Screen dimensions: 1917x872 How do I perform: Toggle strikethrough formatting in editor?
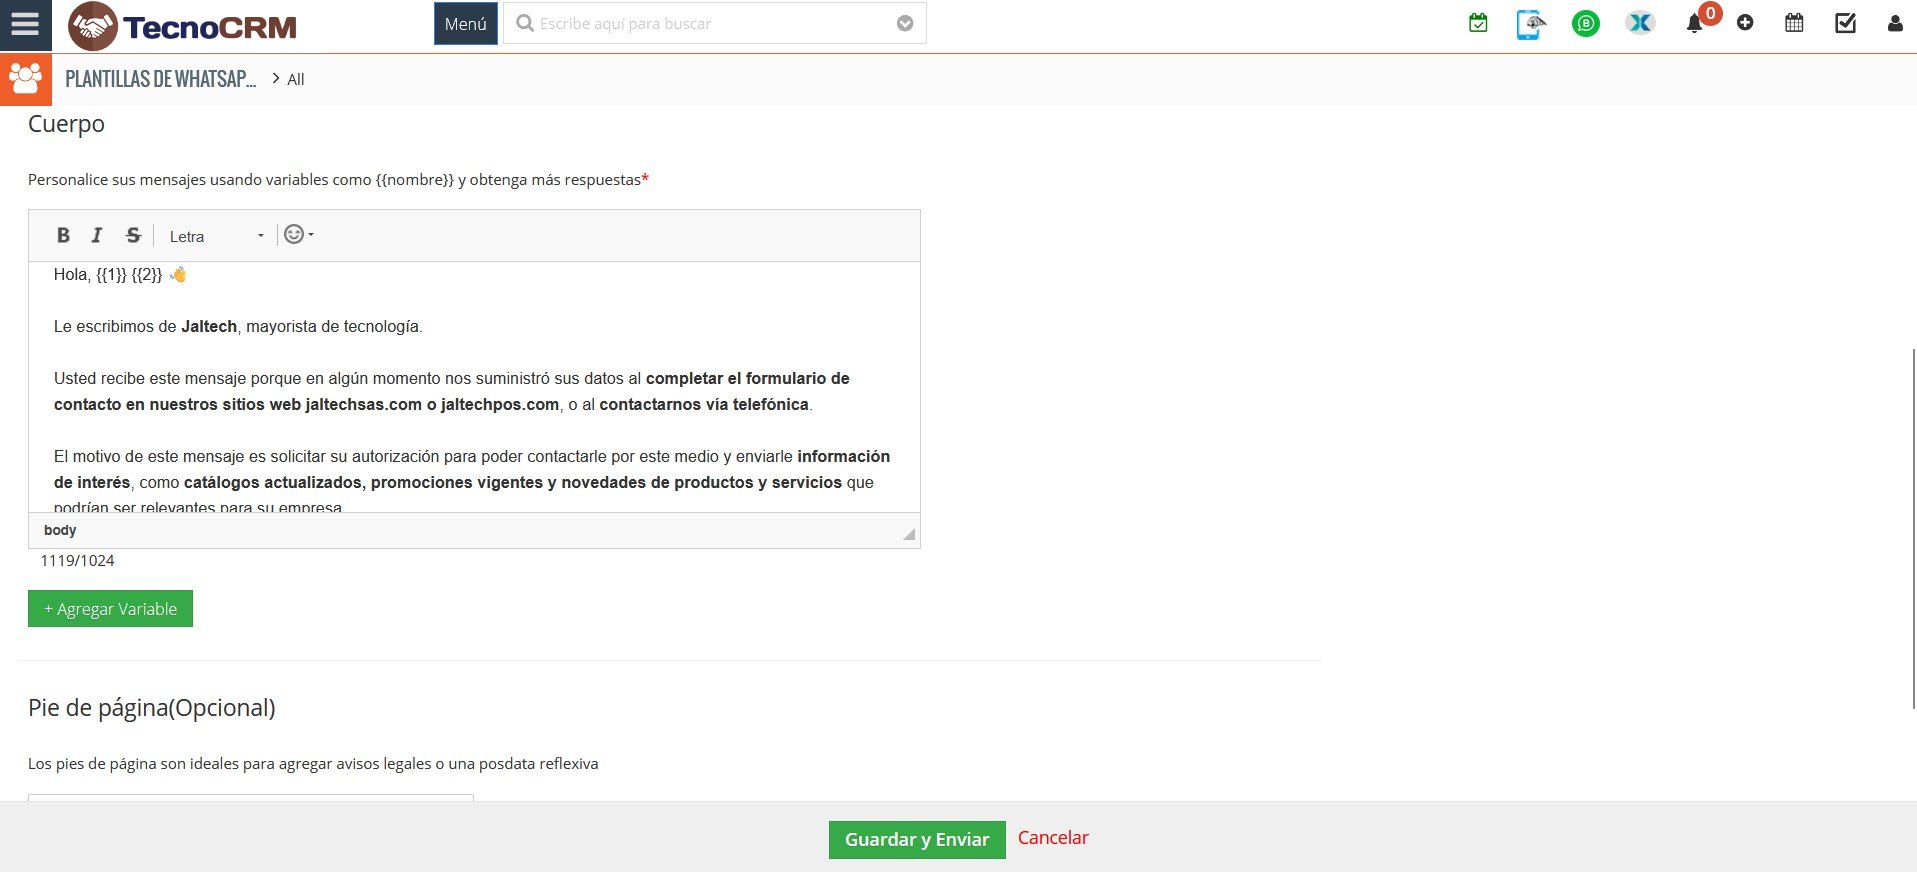point(133,235)
